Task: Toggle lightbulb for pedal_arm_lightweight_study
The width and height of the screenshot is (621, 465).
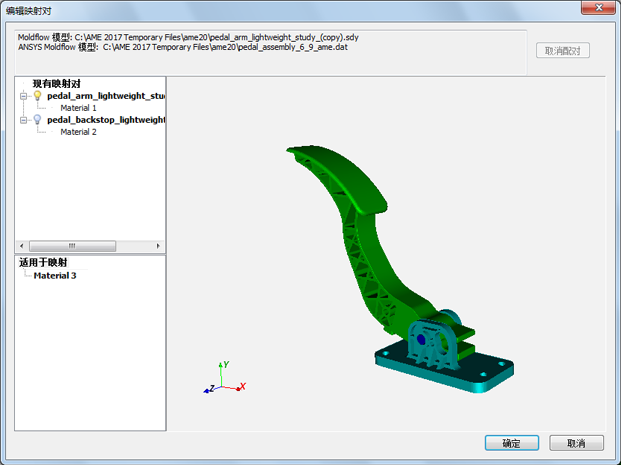Action: [x=37, y=96]
